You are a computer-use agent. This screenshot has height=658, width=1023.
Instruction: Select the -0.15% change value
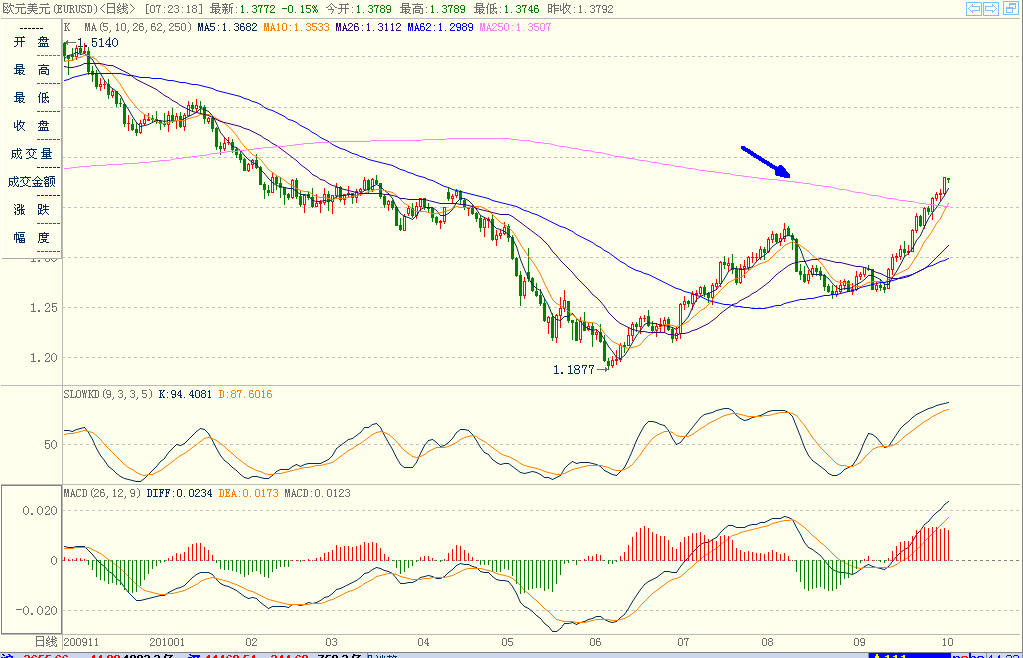299,9
